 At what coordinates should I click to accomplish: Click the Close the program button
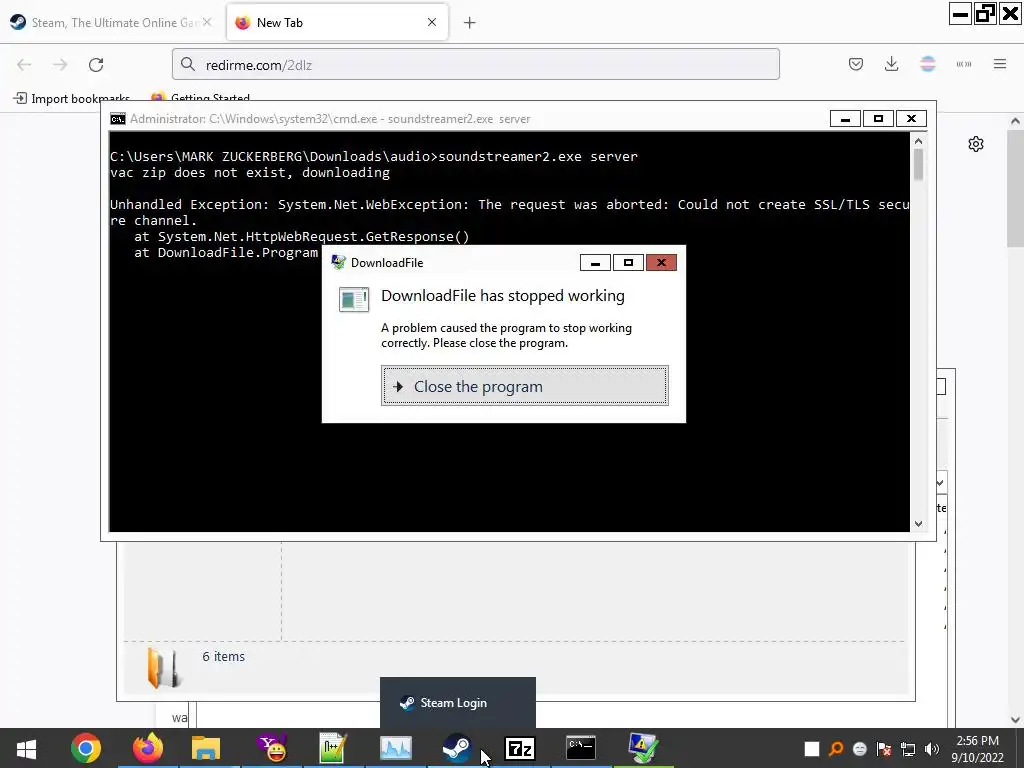click(524, 386)
